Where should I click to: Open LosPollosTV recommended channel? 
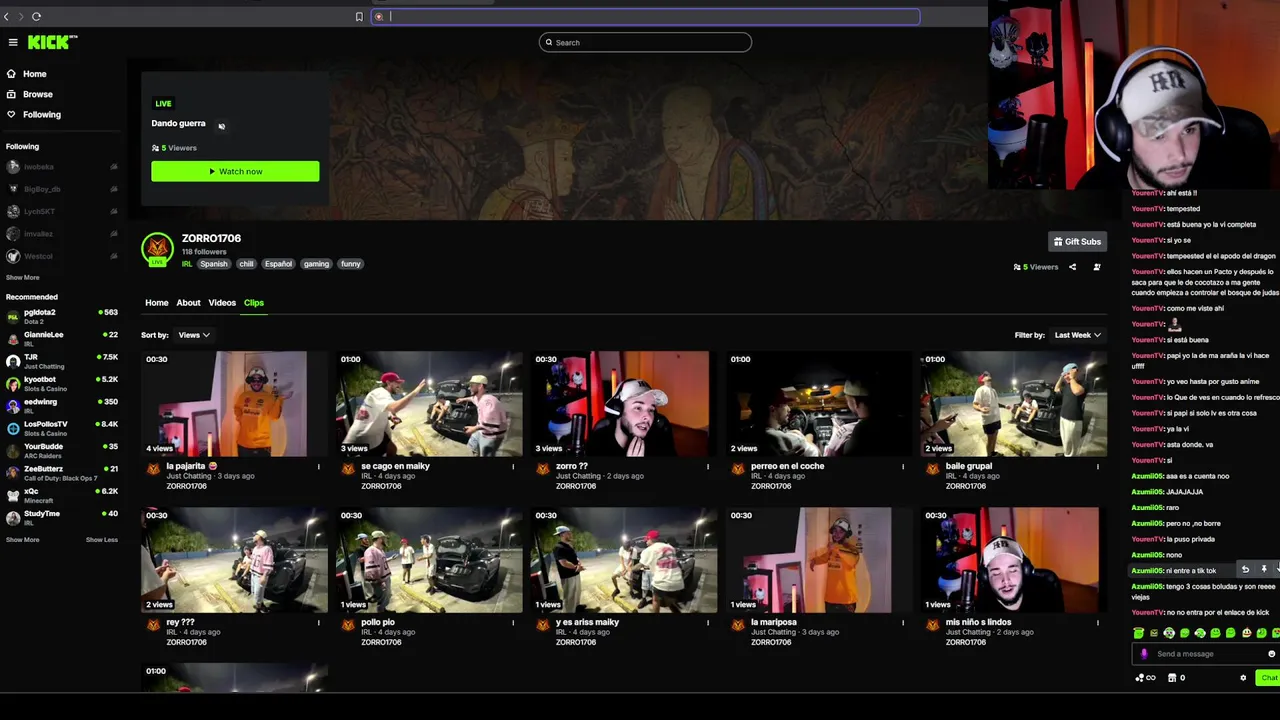pos(62,427)
